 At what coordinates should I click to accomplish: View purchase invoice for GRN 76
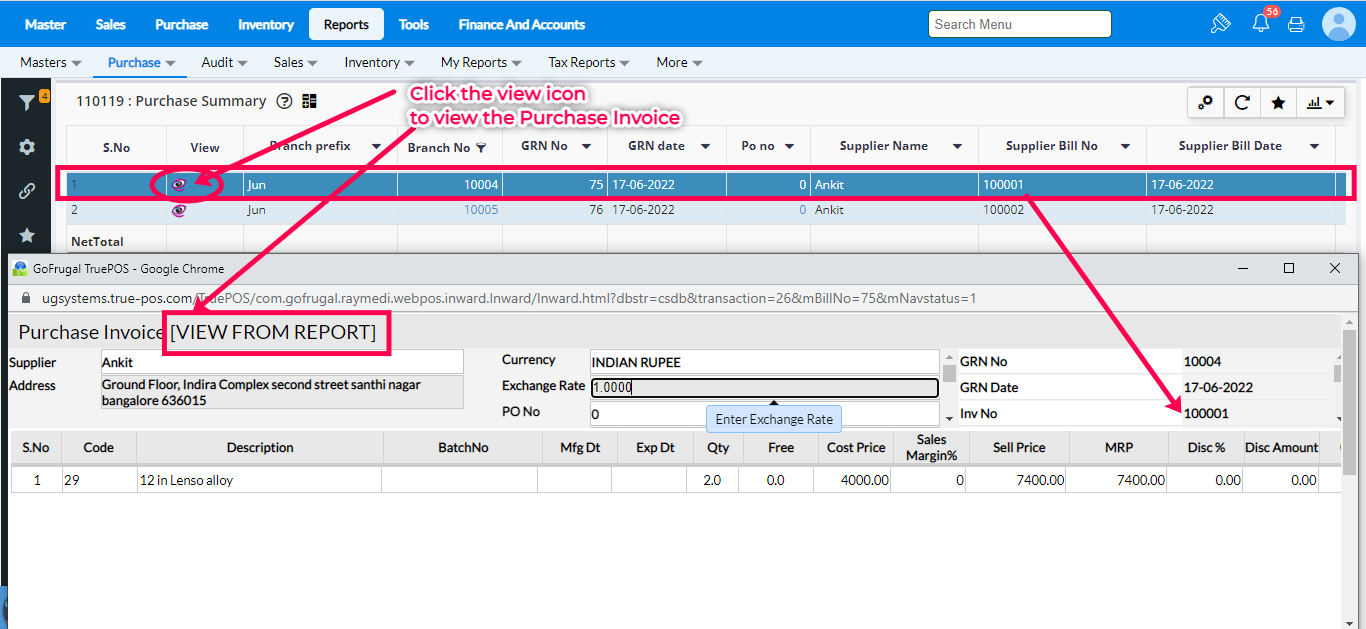[179, 210]
